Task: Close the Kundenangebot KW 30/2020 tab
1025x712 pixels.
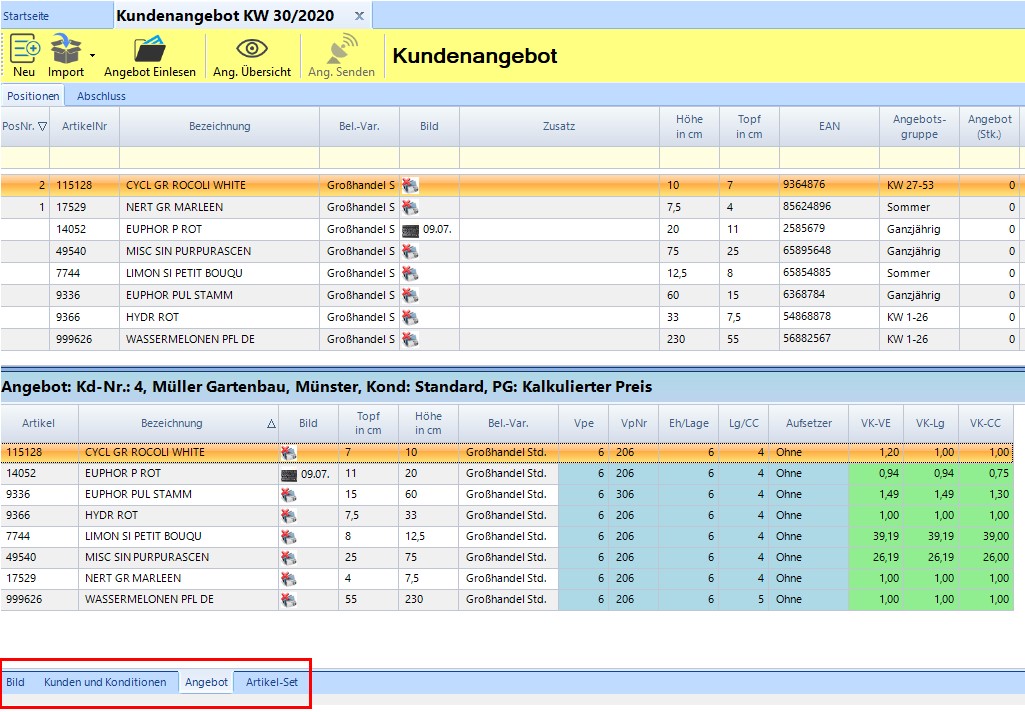Action: tap(359, 17)
